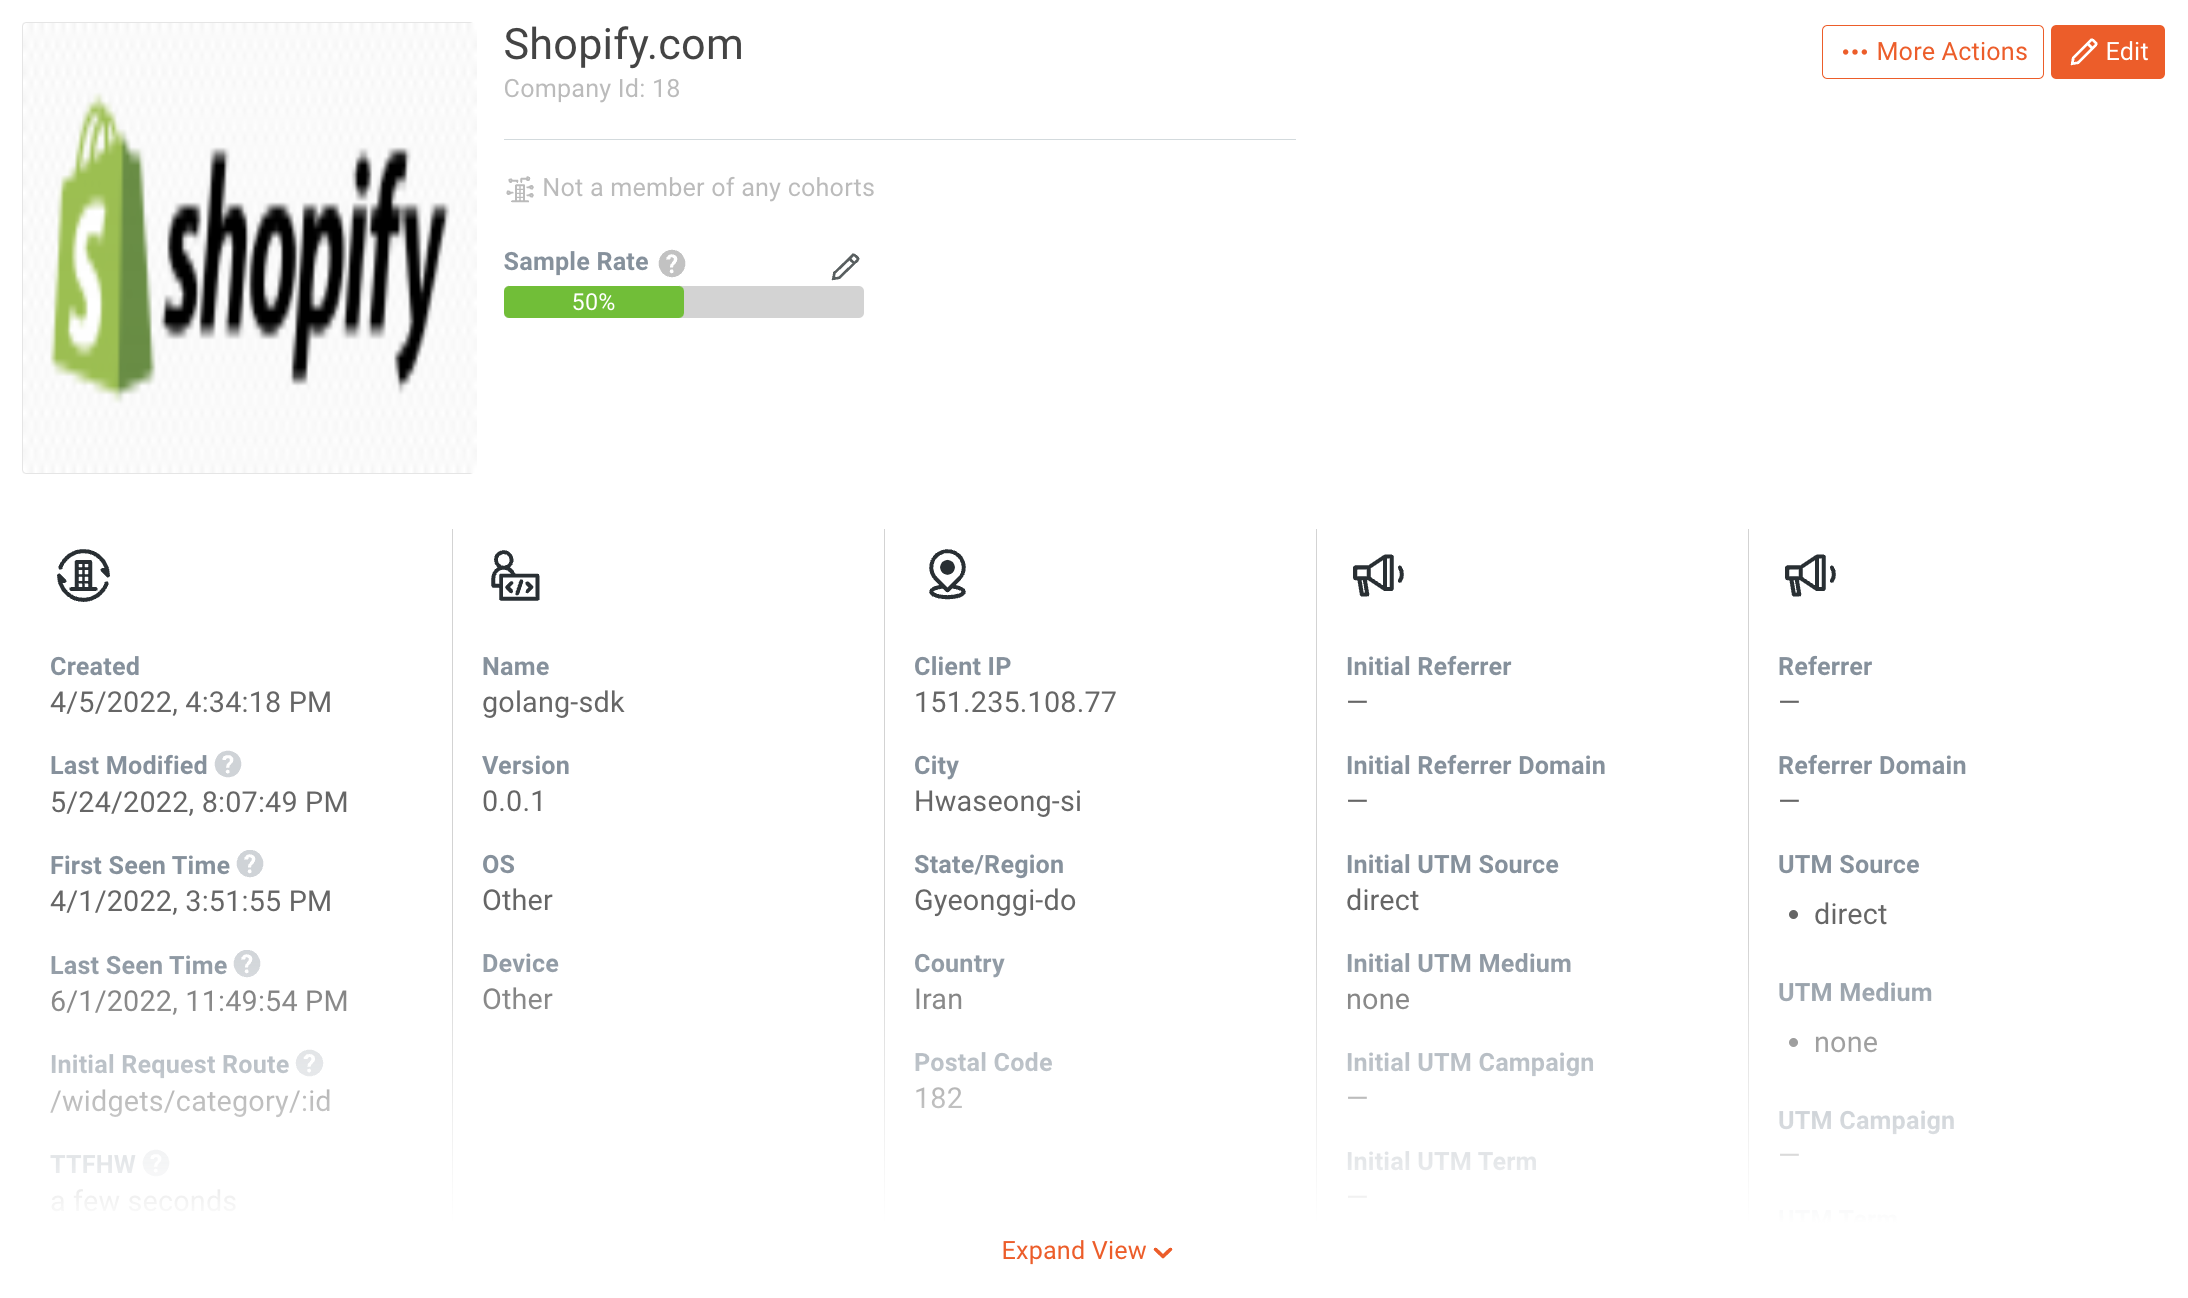Click the 'direct' UTM Source entry

coord(1849,913)
